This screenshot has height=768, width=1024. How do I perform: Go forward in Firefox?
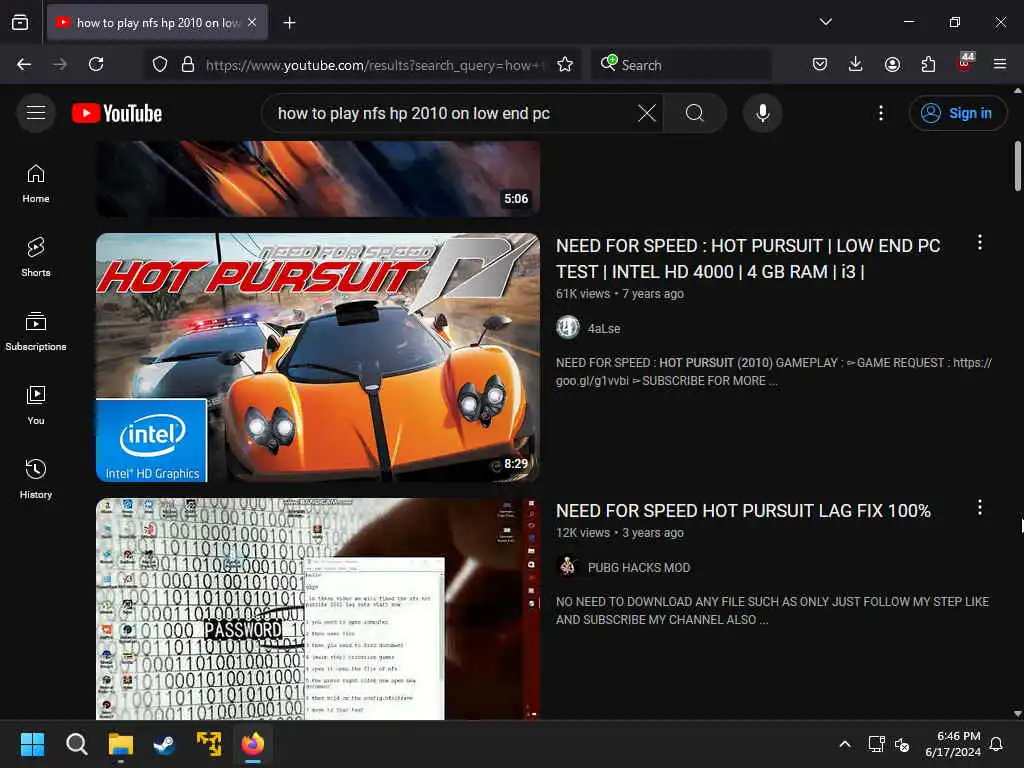[x=60, y=64]
